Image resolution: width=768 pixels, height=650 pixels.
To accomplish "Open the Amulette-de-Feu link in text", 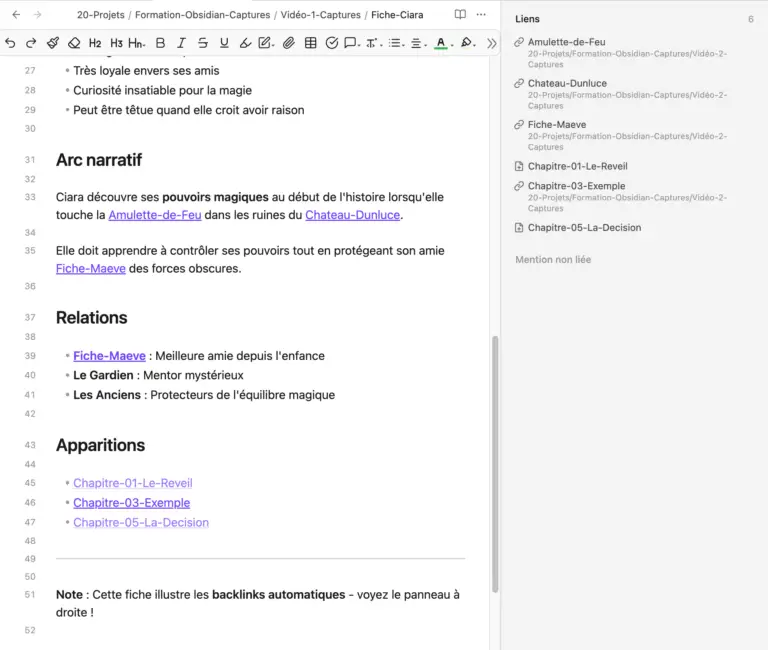I will click(x=154, y=215).
